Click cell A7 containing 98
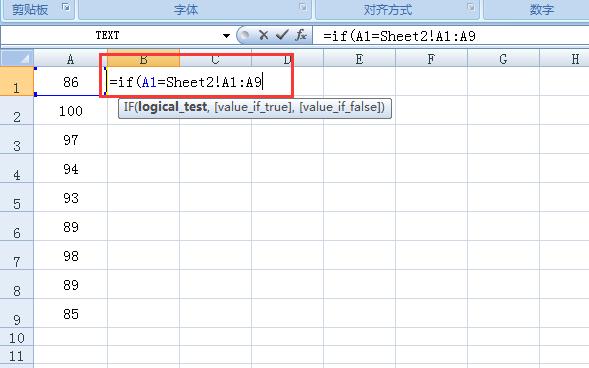Screen dimensions: 589x368 [x=71, y=255]
